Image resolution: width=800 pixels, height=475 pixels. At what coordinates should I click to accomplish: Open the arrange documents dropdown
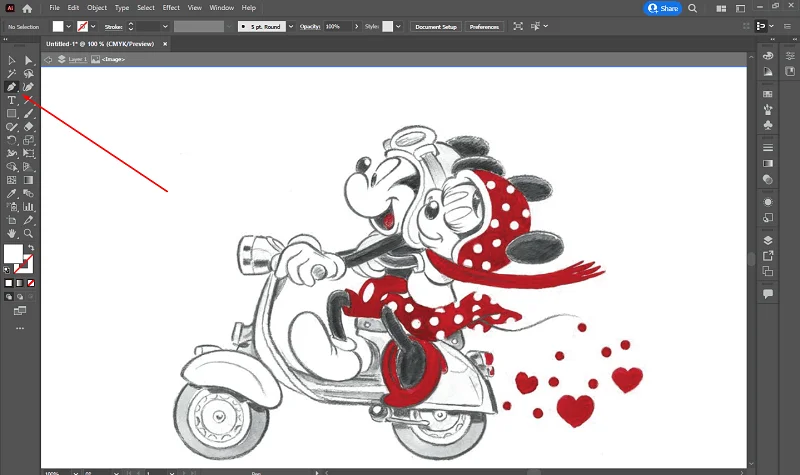pyautogui.click(x=721, y=8)
